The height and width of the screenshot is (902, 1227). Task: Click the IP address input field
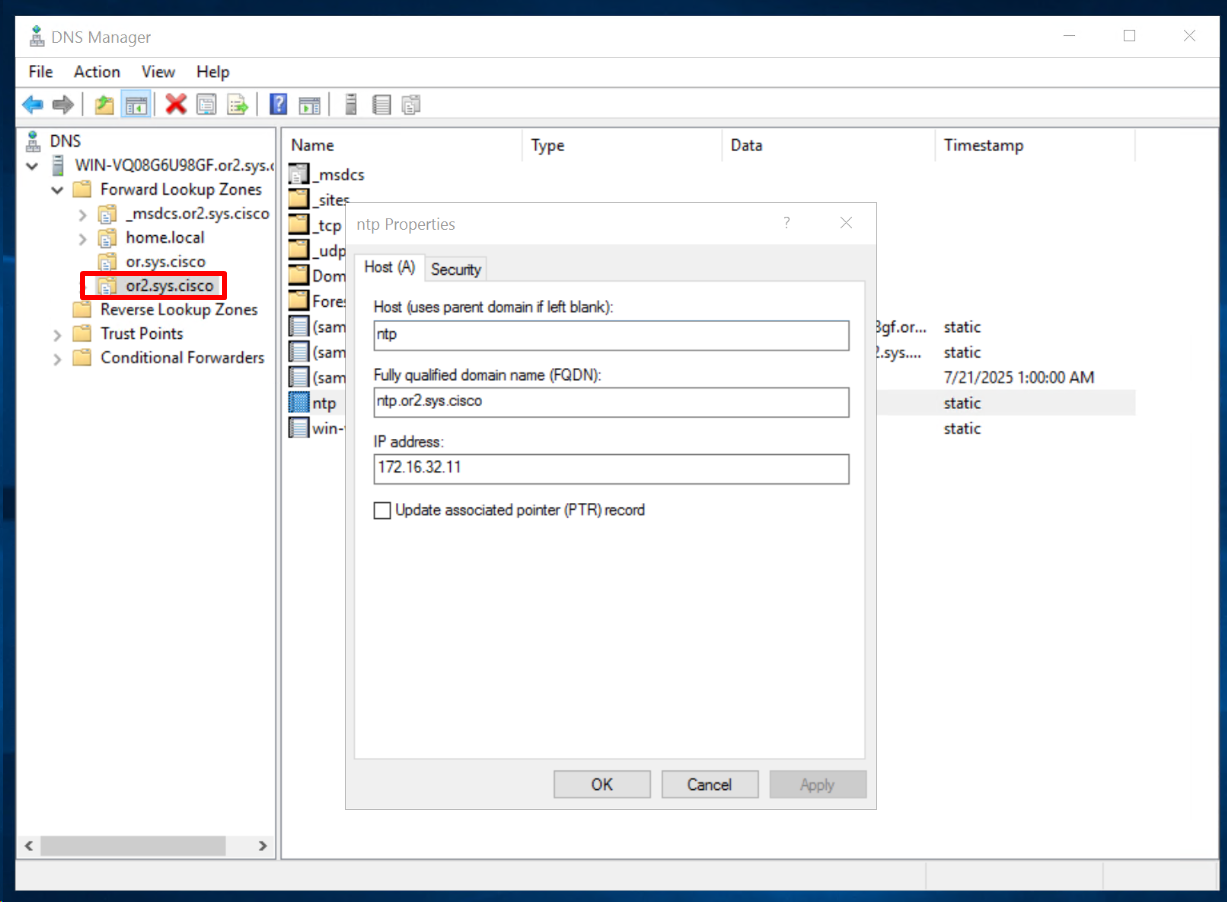pyautogui.click(x=610, y=467)
